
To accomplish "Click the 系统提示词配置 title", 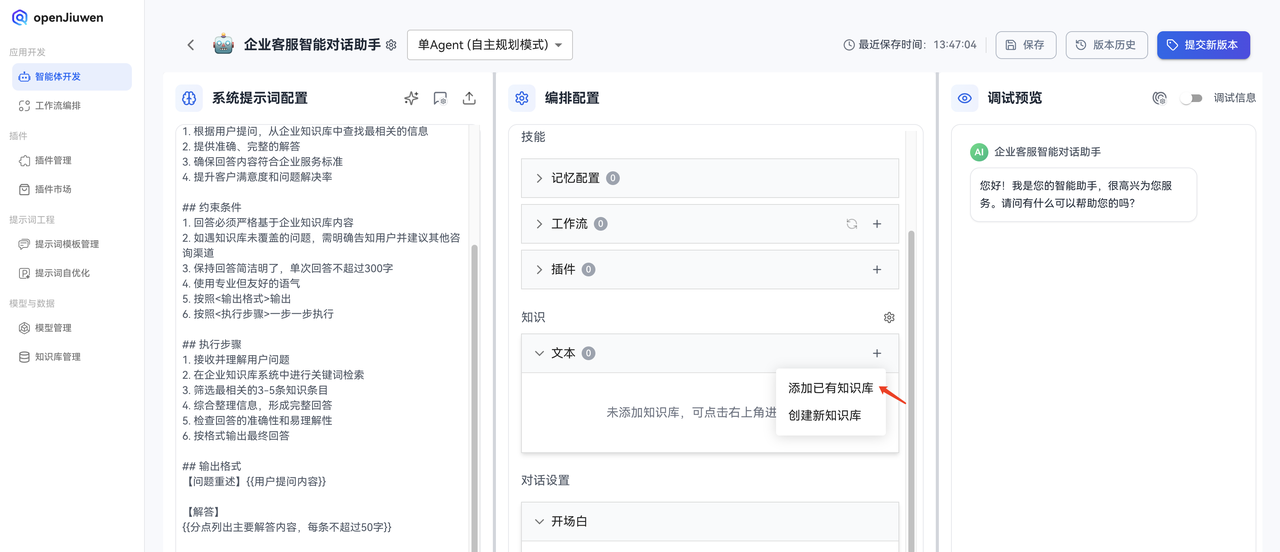I will point(260,98).
